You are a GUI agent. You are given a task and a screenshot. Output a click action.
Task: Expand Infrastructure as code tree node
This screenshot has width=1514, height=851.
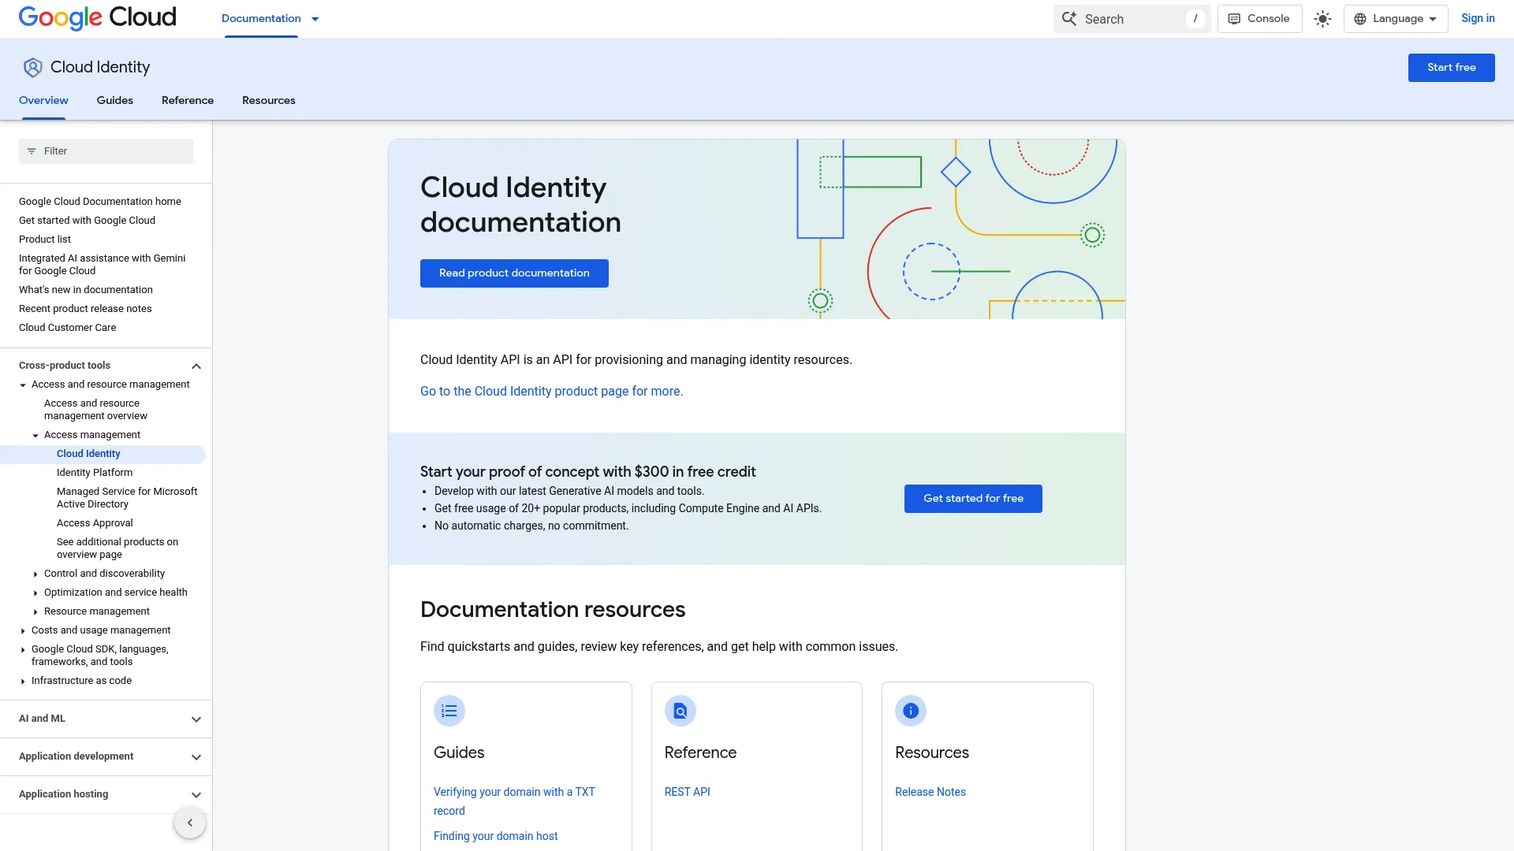click(23, 681)
